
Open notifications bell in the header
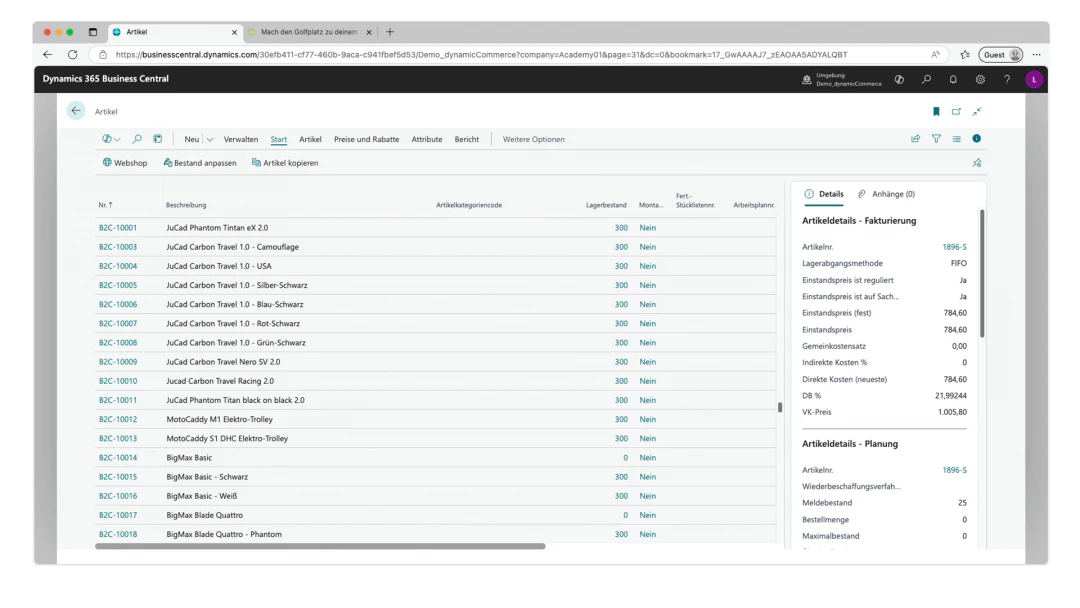953,79
